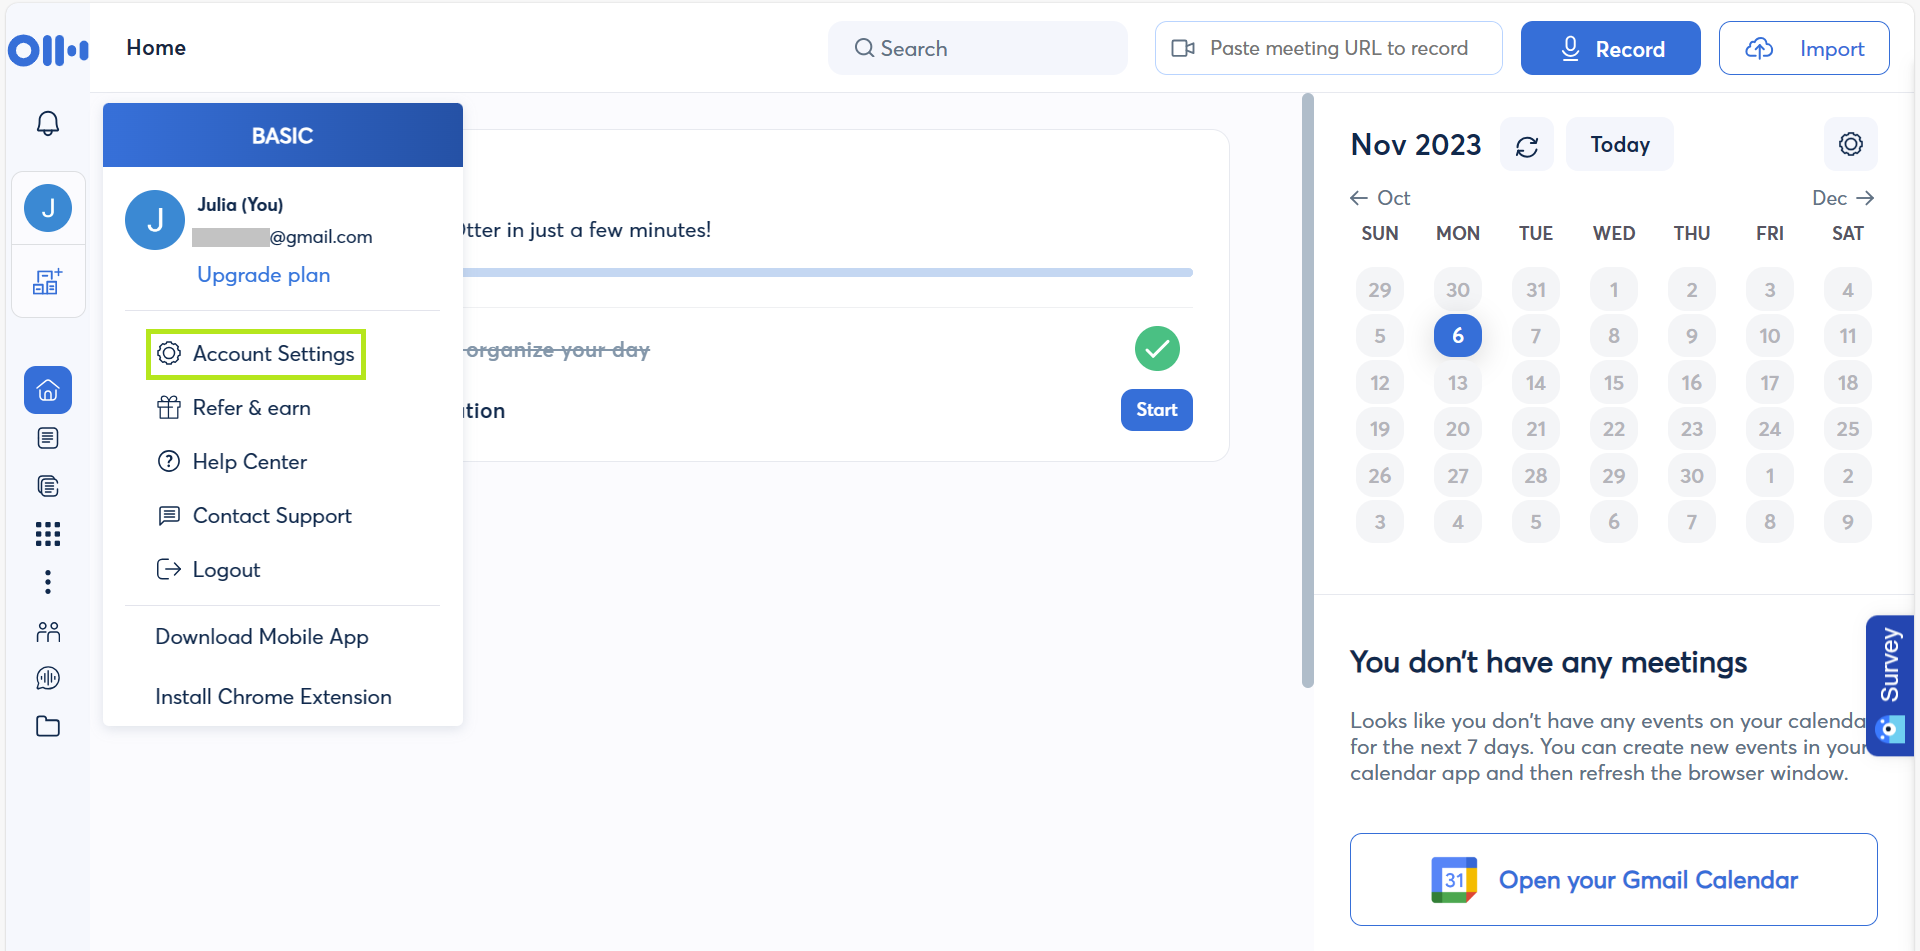1920x951 pixels.
Task: Click the Upgrade plan link
Action: coord(263,275)
